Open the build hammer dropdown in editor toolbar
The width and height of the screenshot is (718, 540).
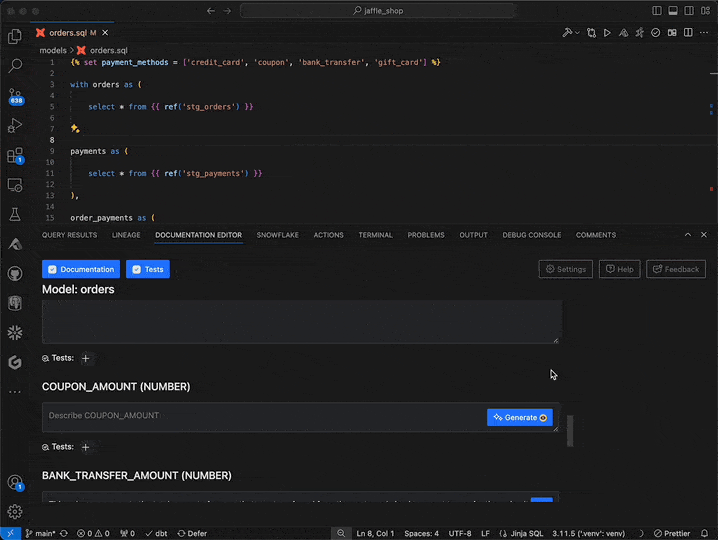(571, 33)
